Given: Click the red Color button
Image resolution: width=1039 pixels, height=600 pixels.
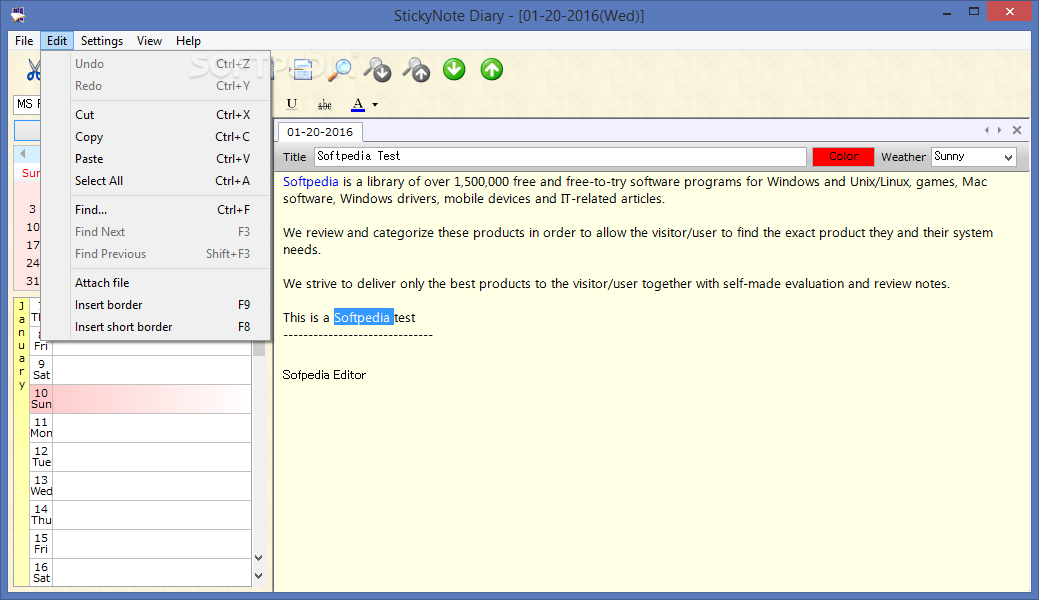Looking at the screenshot, I should click(x=844, y=156).
